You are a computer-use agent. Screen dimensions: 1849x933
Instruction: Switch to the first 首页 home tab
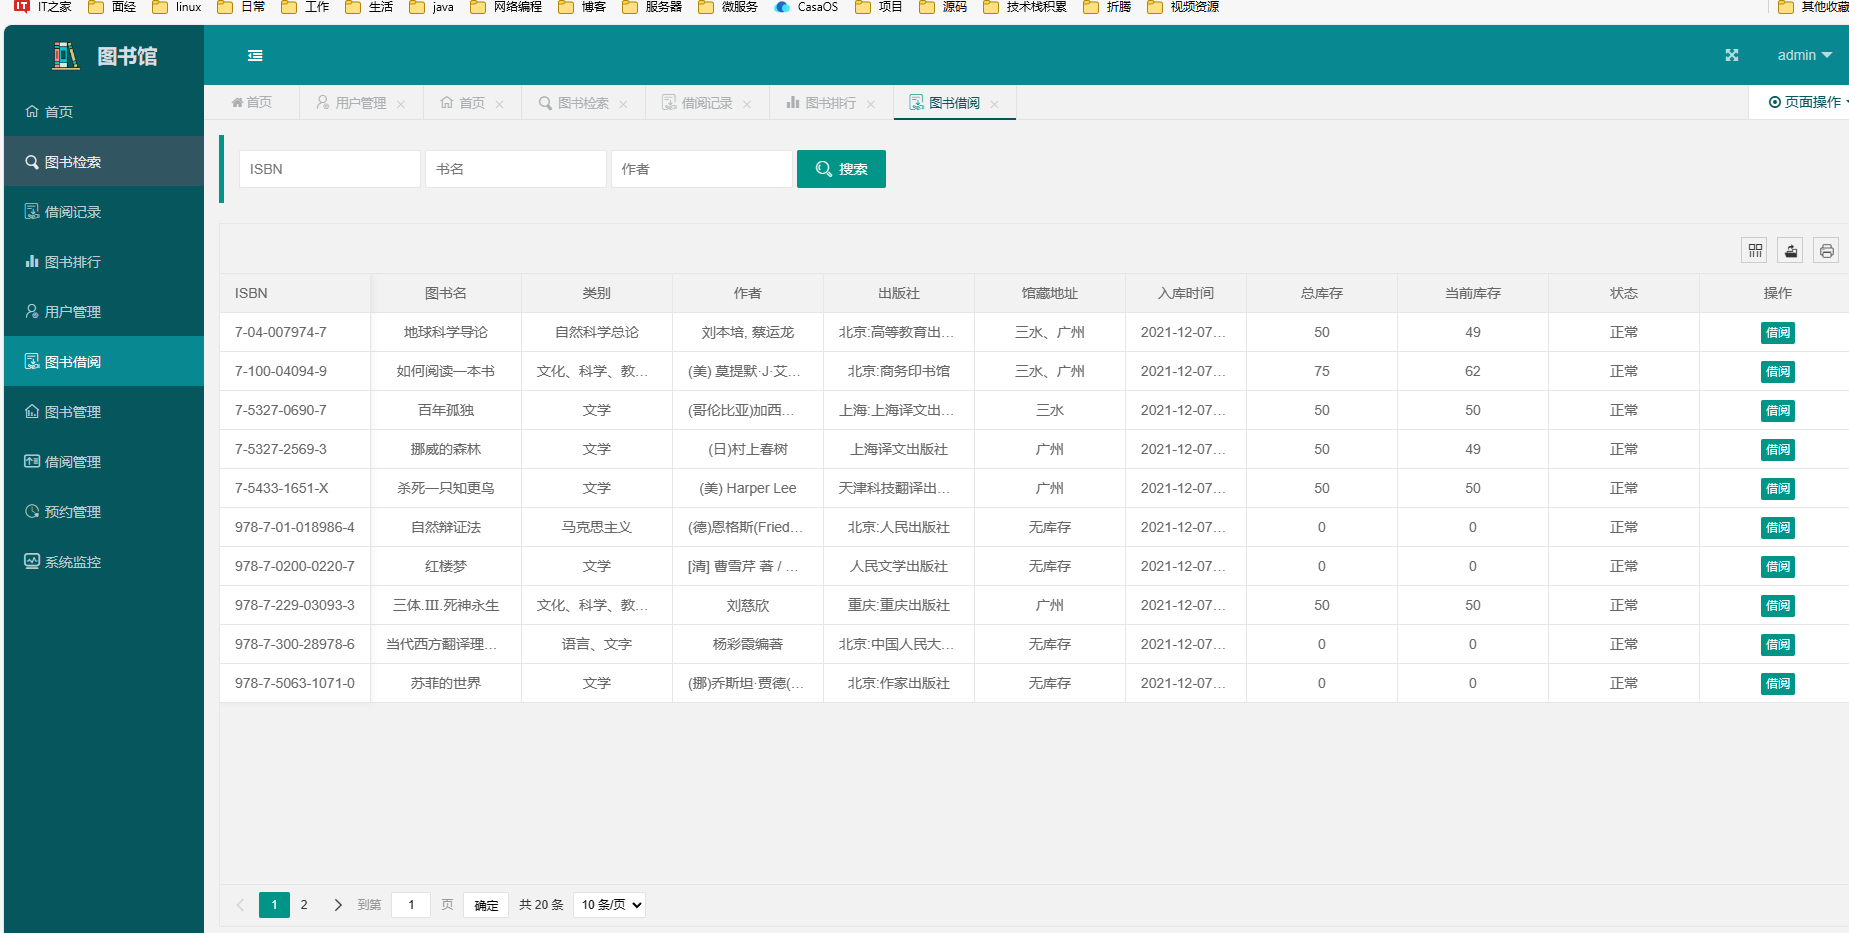[252, 102]
